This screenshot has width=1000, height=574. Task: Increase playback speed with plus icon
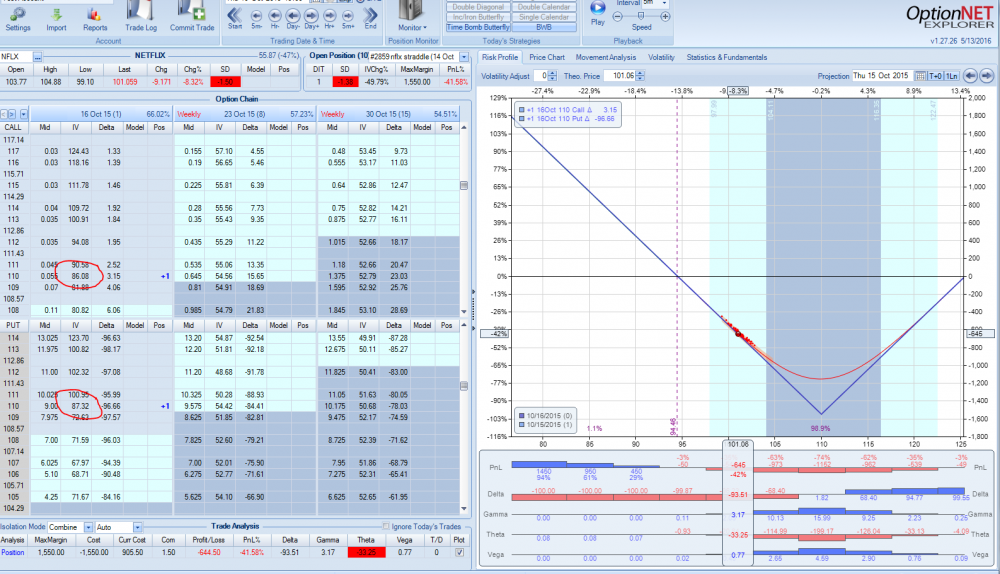point(665,17)
